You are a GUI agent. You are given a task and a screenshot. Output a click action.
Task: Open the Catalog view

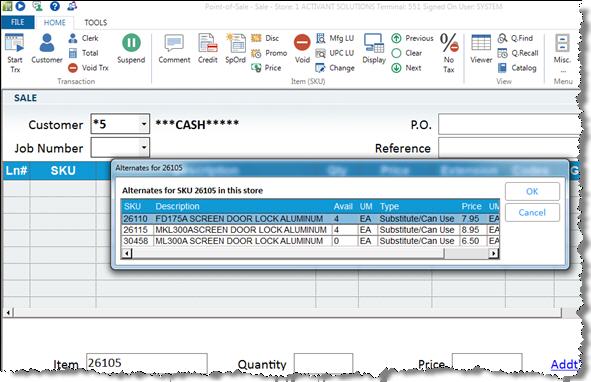(517, 68)
